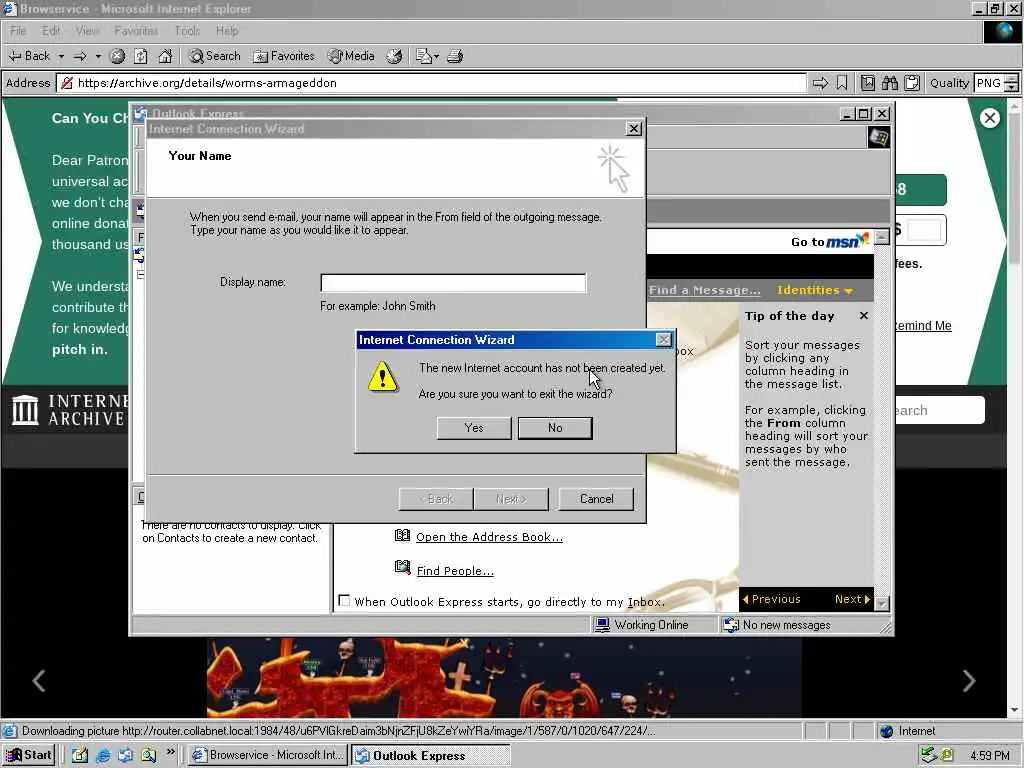Click the Home icon in toolbar

click(165, 56)
